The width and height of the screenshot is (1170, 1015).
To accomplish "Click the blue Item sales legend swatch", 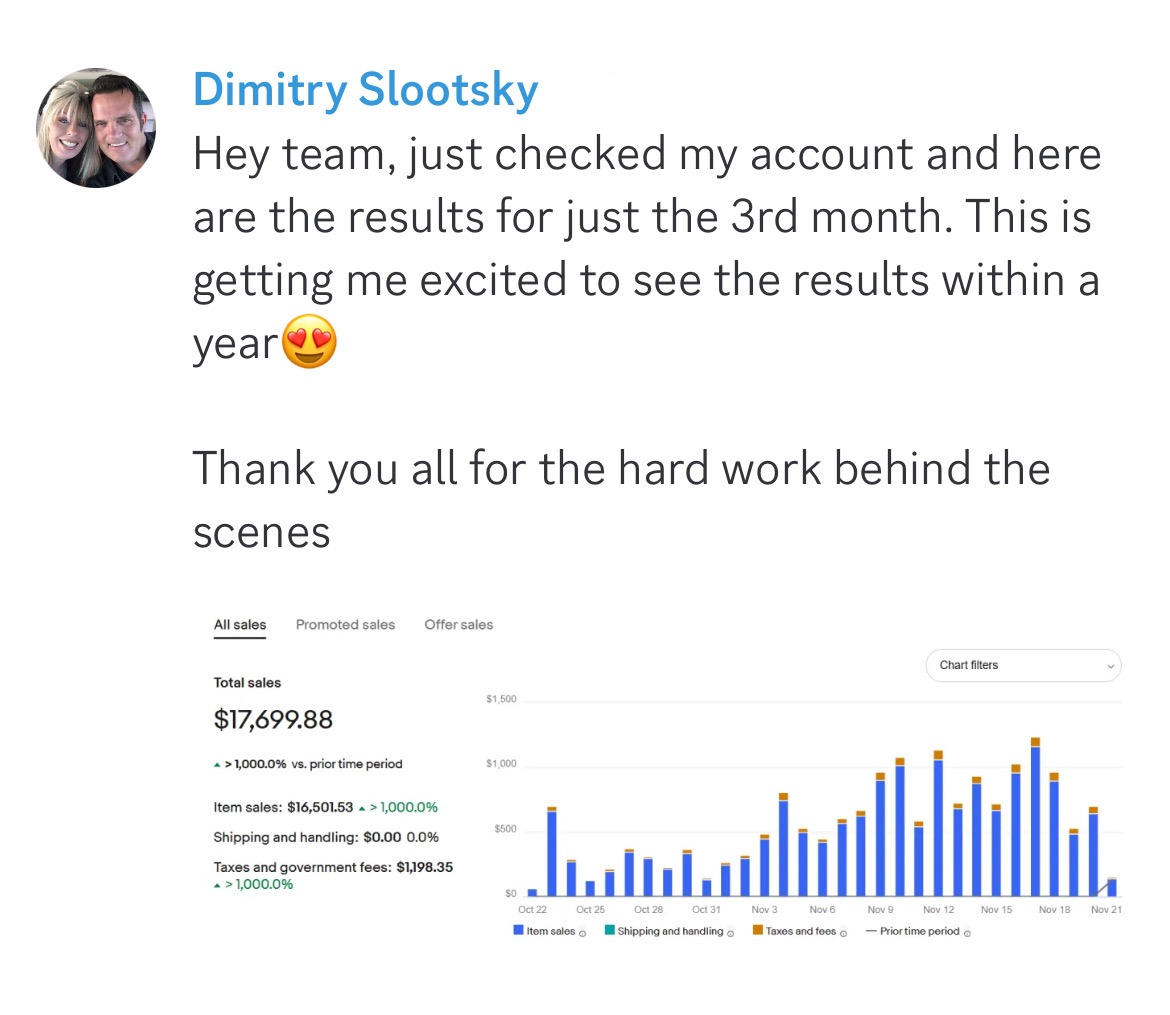I will point(518,931).
